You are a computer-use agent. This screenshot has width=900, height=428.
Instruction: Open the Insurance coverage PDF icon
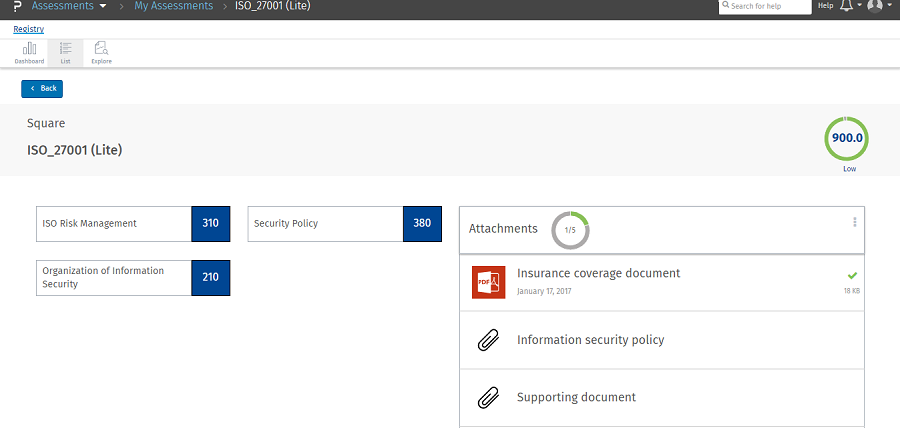pyautogui.click(x=488, y=282)
